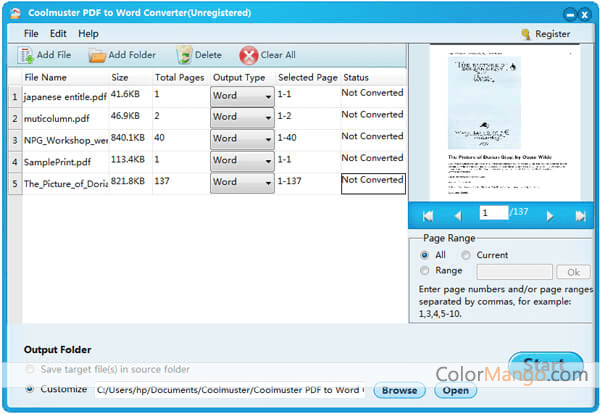Click the Delete recycle bin icon

pos(184,55)
